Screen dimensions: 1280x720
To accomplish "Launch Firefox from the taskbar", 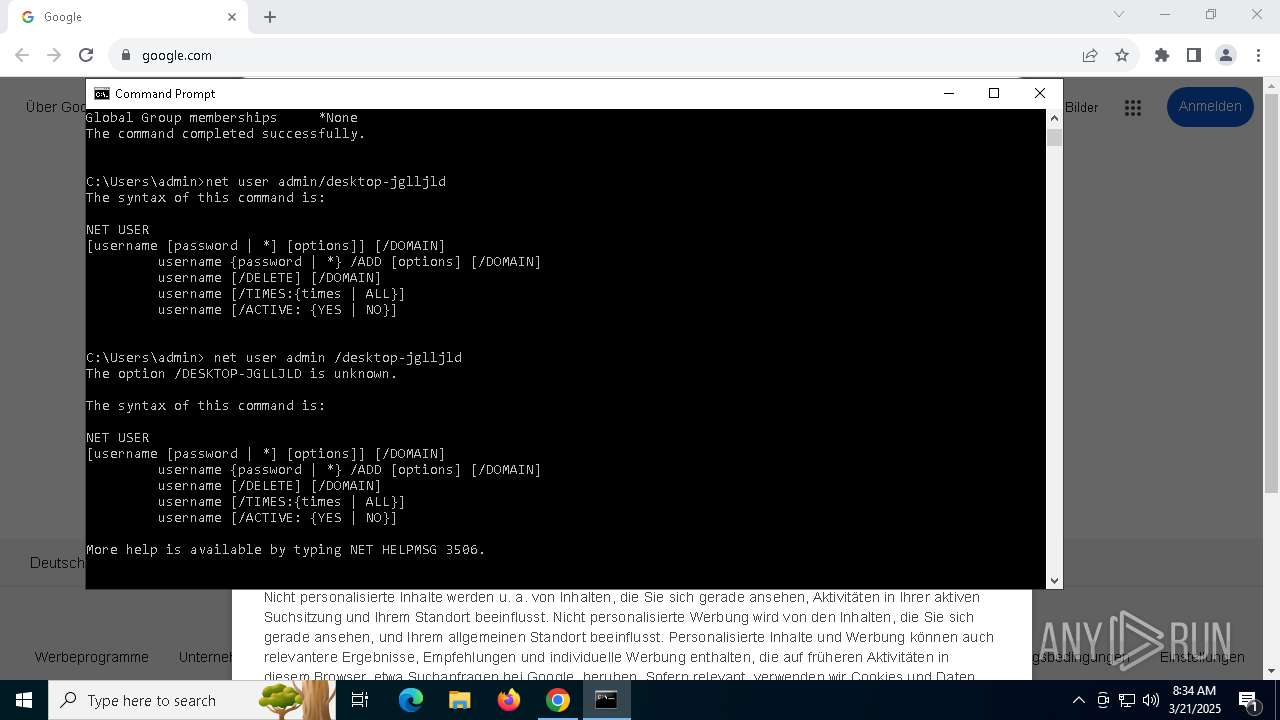I will (x=509, y=700).
